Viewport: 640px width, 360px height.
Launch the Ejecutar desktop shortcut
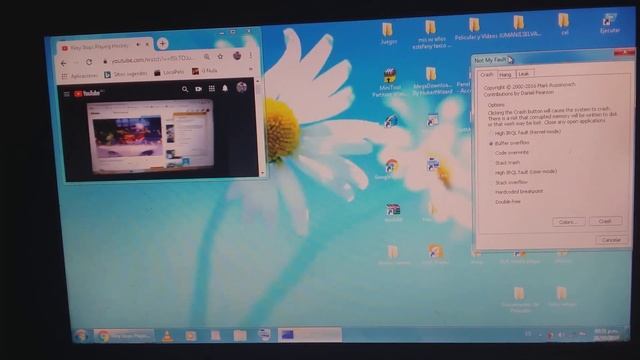pos(609,23)
